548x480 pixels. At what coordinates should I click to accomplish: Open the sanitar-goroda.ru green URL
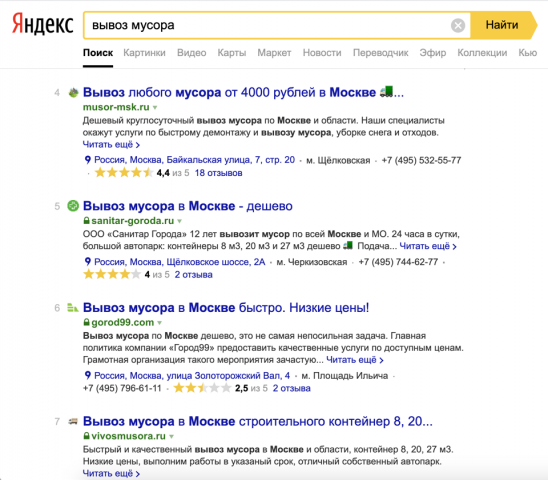coord(132,221)
